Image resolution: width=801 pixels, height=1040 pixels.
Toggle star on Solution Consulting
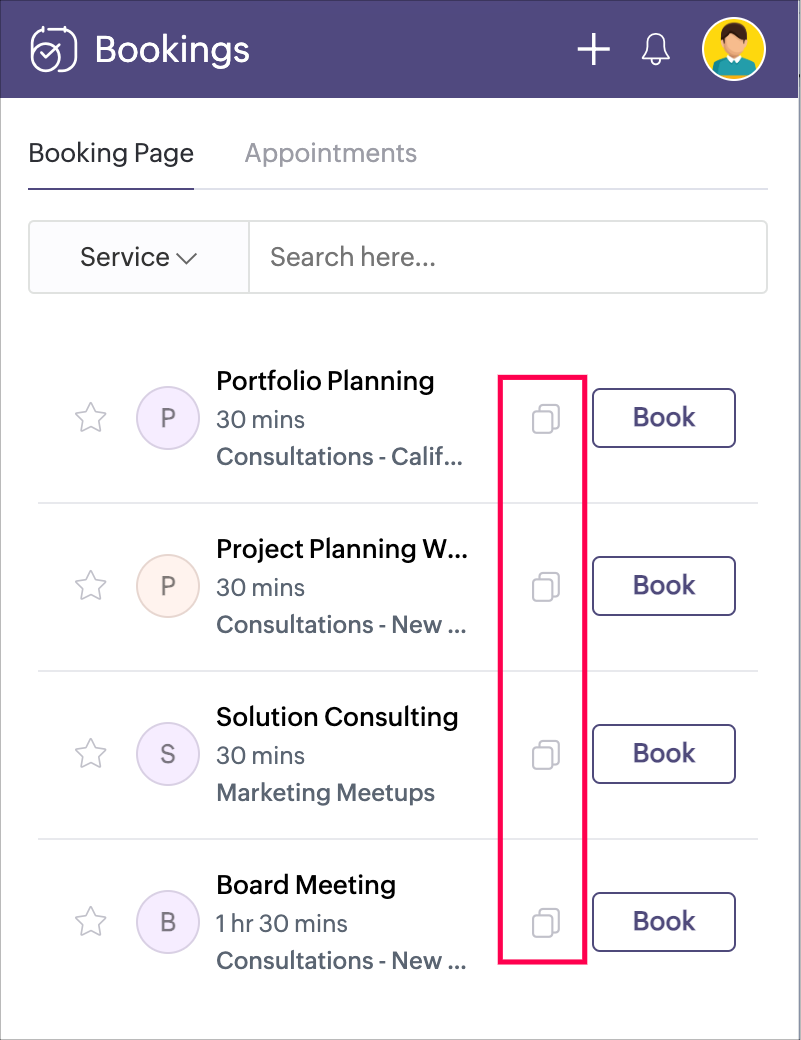91,754
